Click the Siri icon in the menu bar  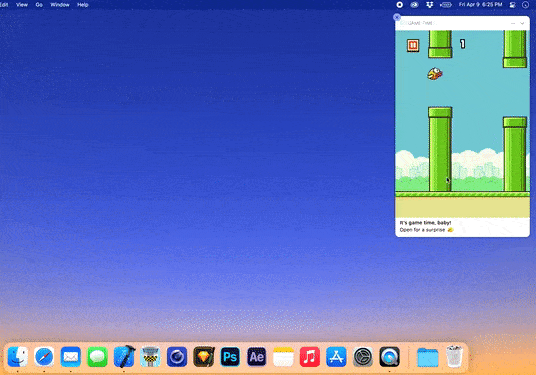526,5
